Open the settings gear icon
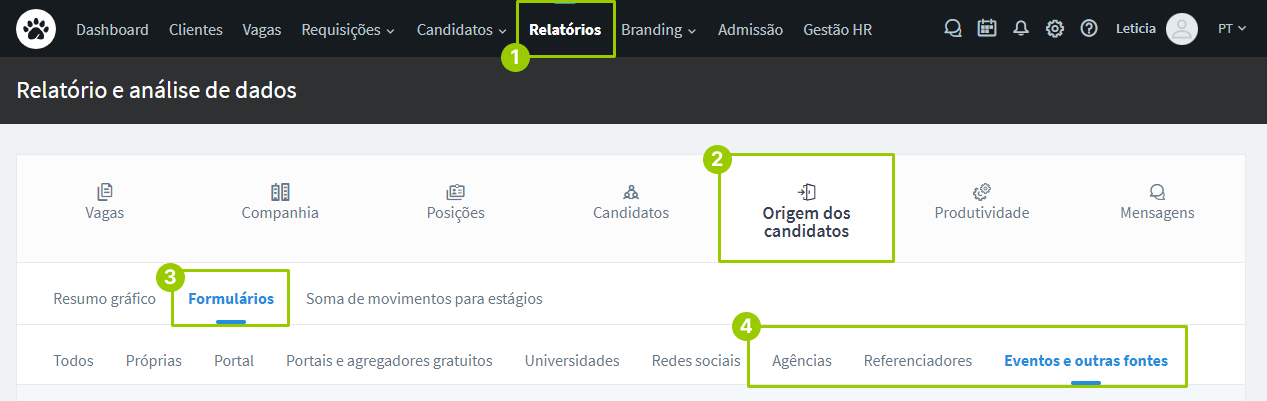1267x401 pixels. click(1055, 29)
